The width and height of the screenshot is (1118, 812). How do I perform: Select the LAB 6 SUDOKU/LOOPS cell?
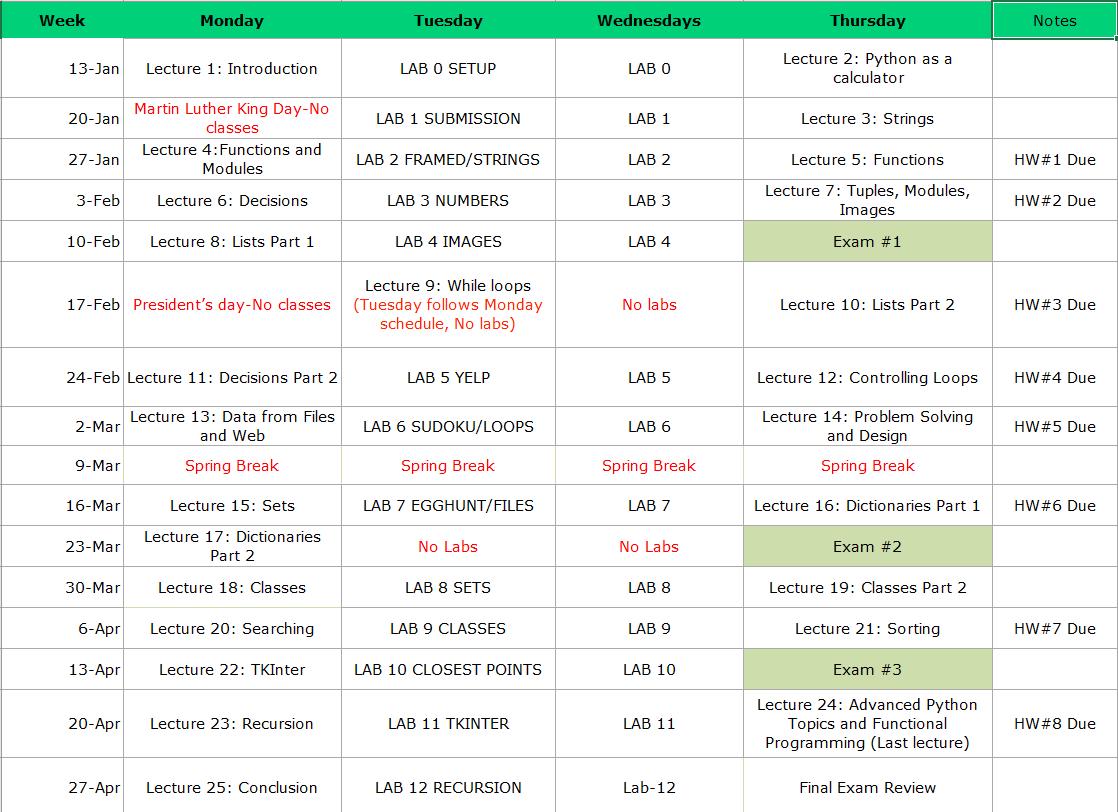pos(448,426)
